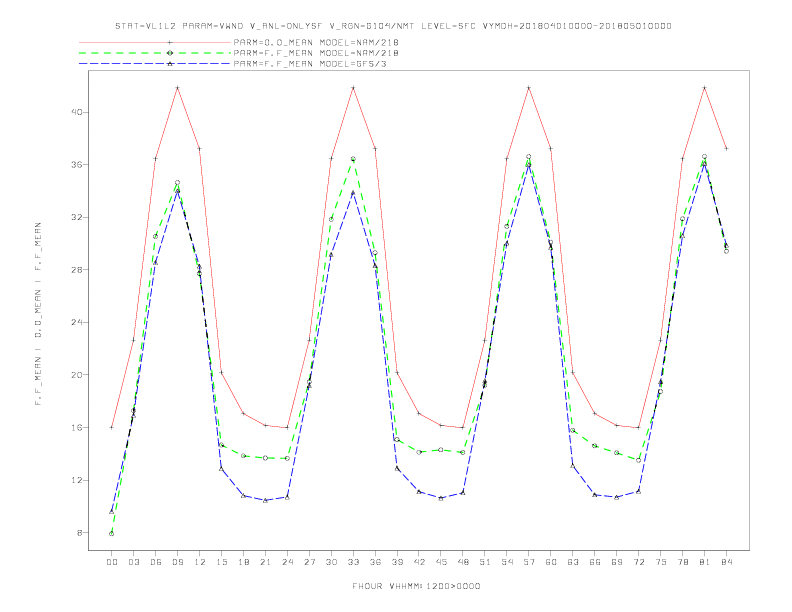This screenshot has height=612, width=792.
Task: Click red plus data point at hour 00
Action: point(112,427)
